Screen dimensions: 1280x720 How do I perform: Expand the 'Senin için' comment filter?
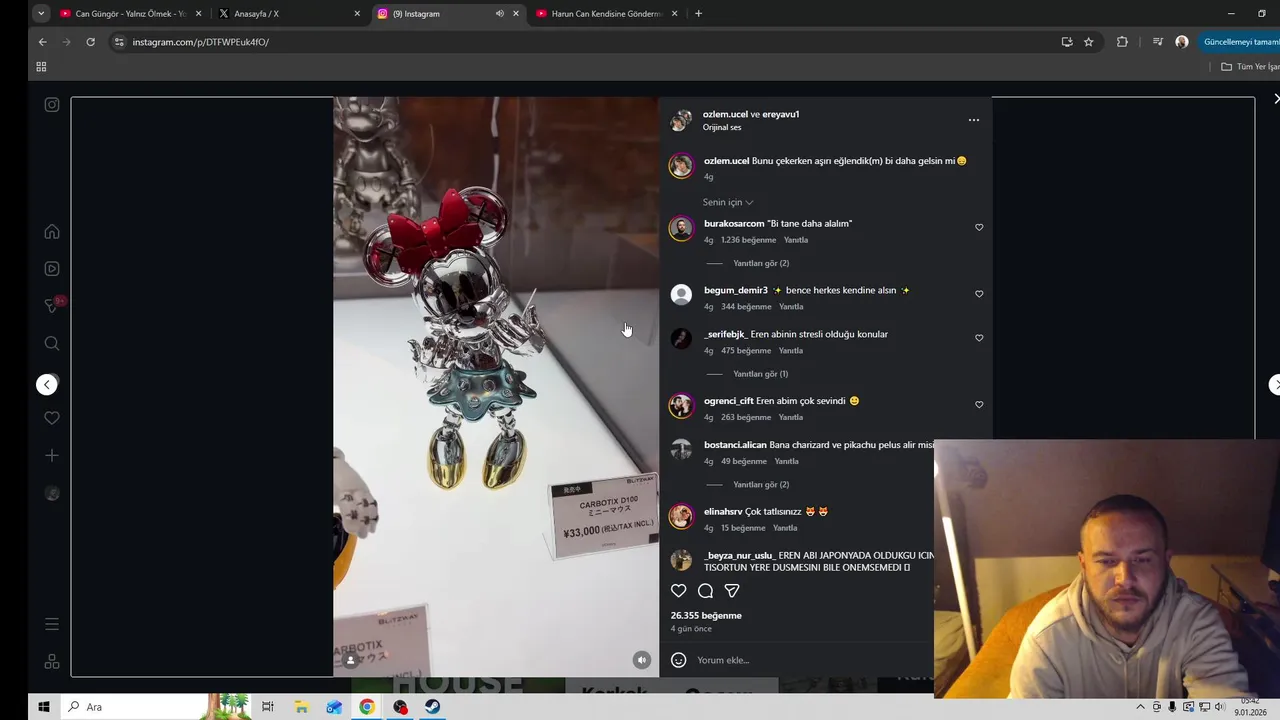click(728, 202)
